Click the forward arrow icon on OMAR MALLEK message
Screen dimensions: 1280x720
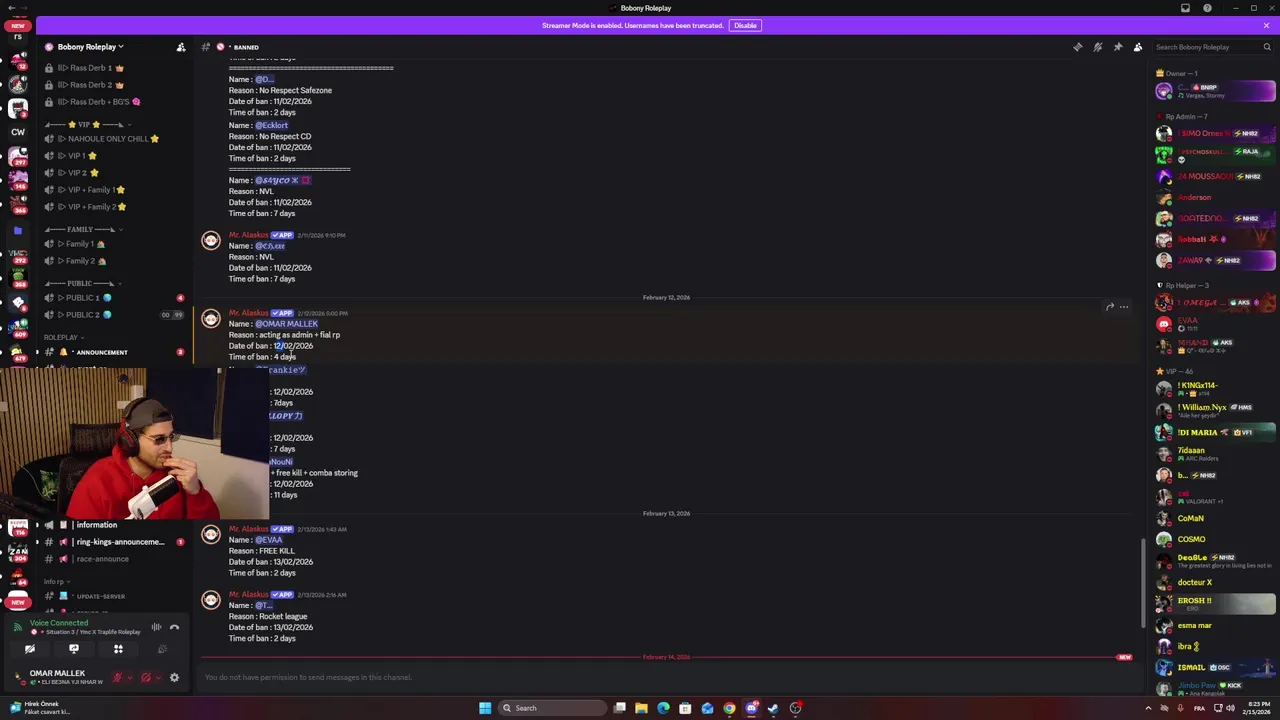click(x=1109, y=307)
